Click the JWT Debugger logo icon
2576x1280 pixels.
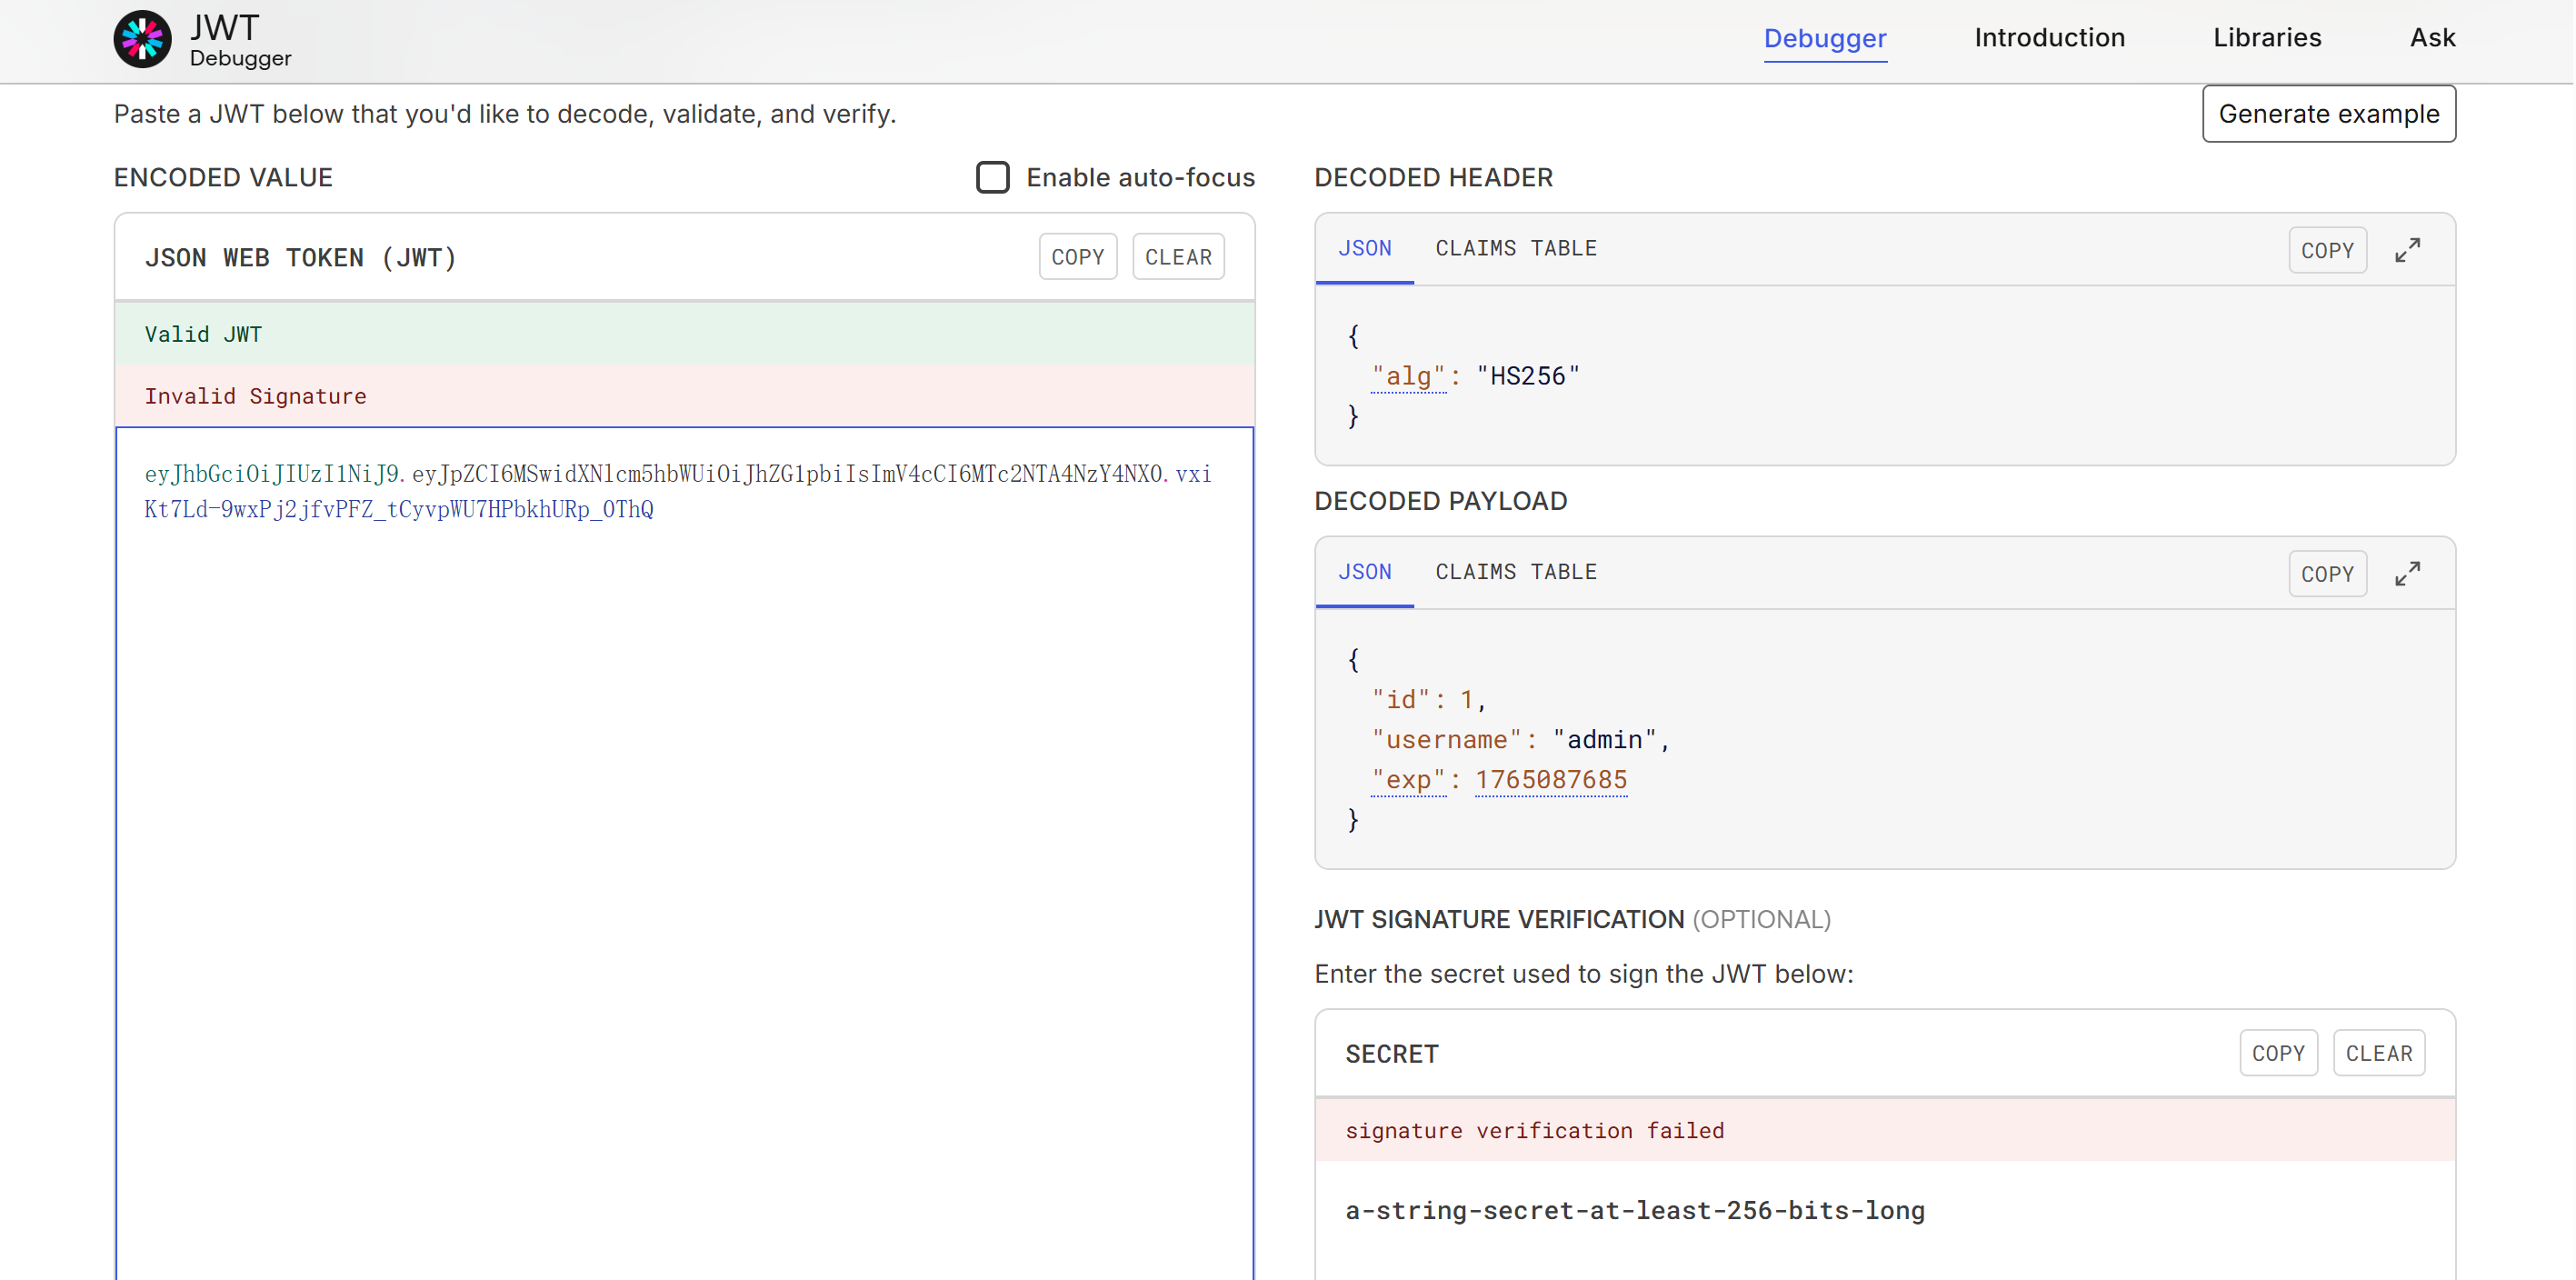(142, 40)
